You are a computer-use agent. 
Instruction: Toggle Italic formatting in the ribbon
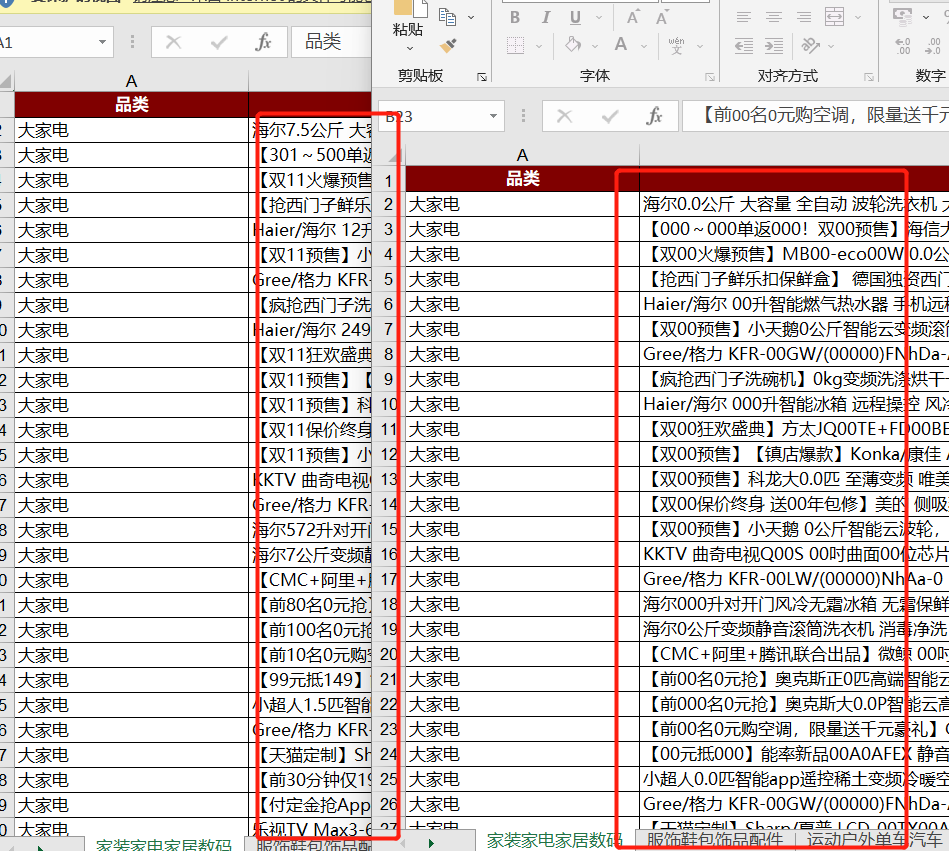[545, 17]
